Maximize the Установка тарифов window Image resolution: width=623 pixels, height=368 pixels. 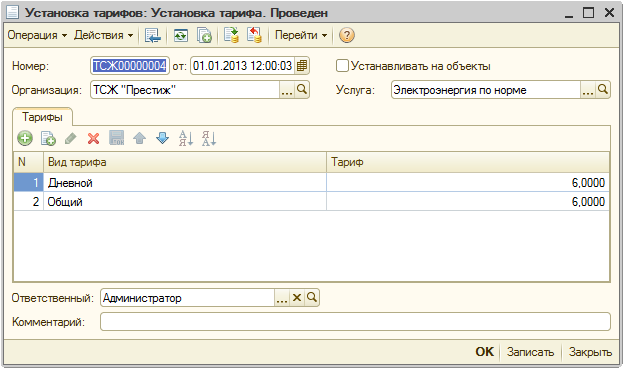click(x=588, y=13)
